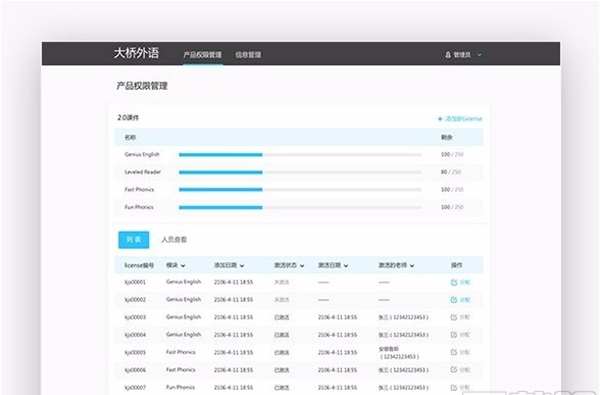This screenshot has width=600, height=395.
Task: Click the Fun Phonics product name
Action: pos(139,207)
